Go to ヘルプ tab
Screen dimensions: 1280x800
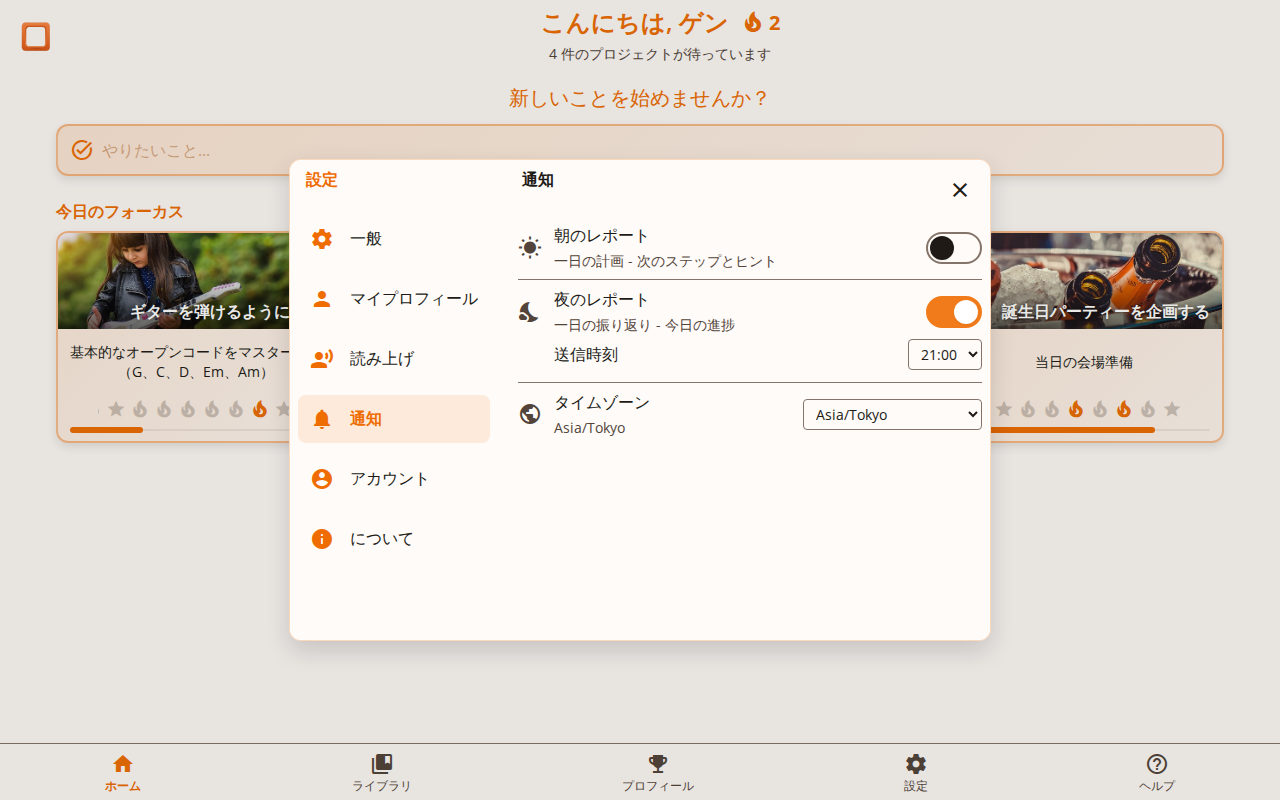click(1157, 772)
